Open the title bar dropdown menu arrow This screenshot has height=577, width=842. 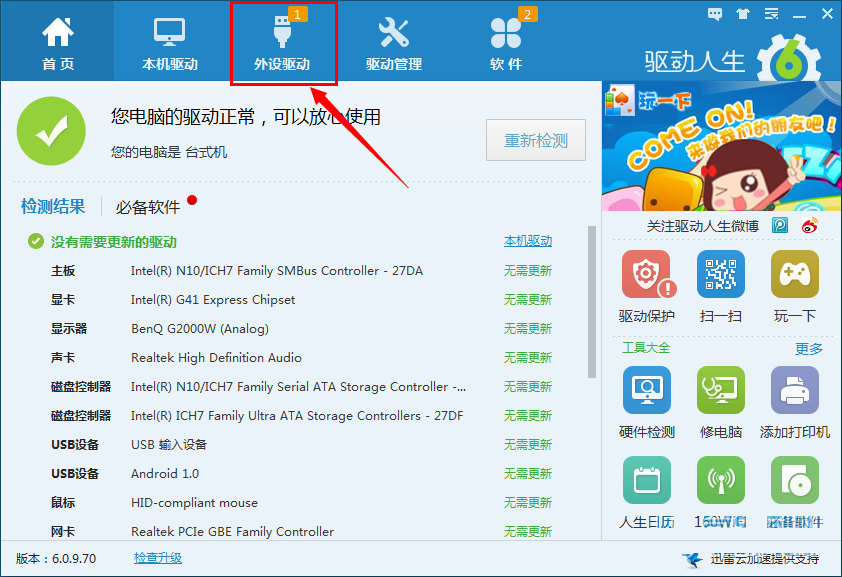tap(770, 14)
